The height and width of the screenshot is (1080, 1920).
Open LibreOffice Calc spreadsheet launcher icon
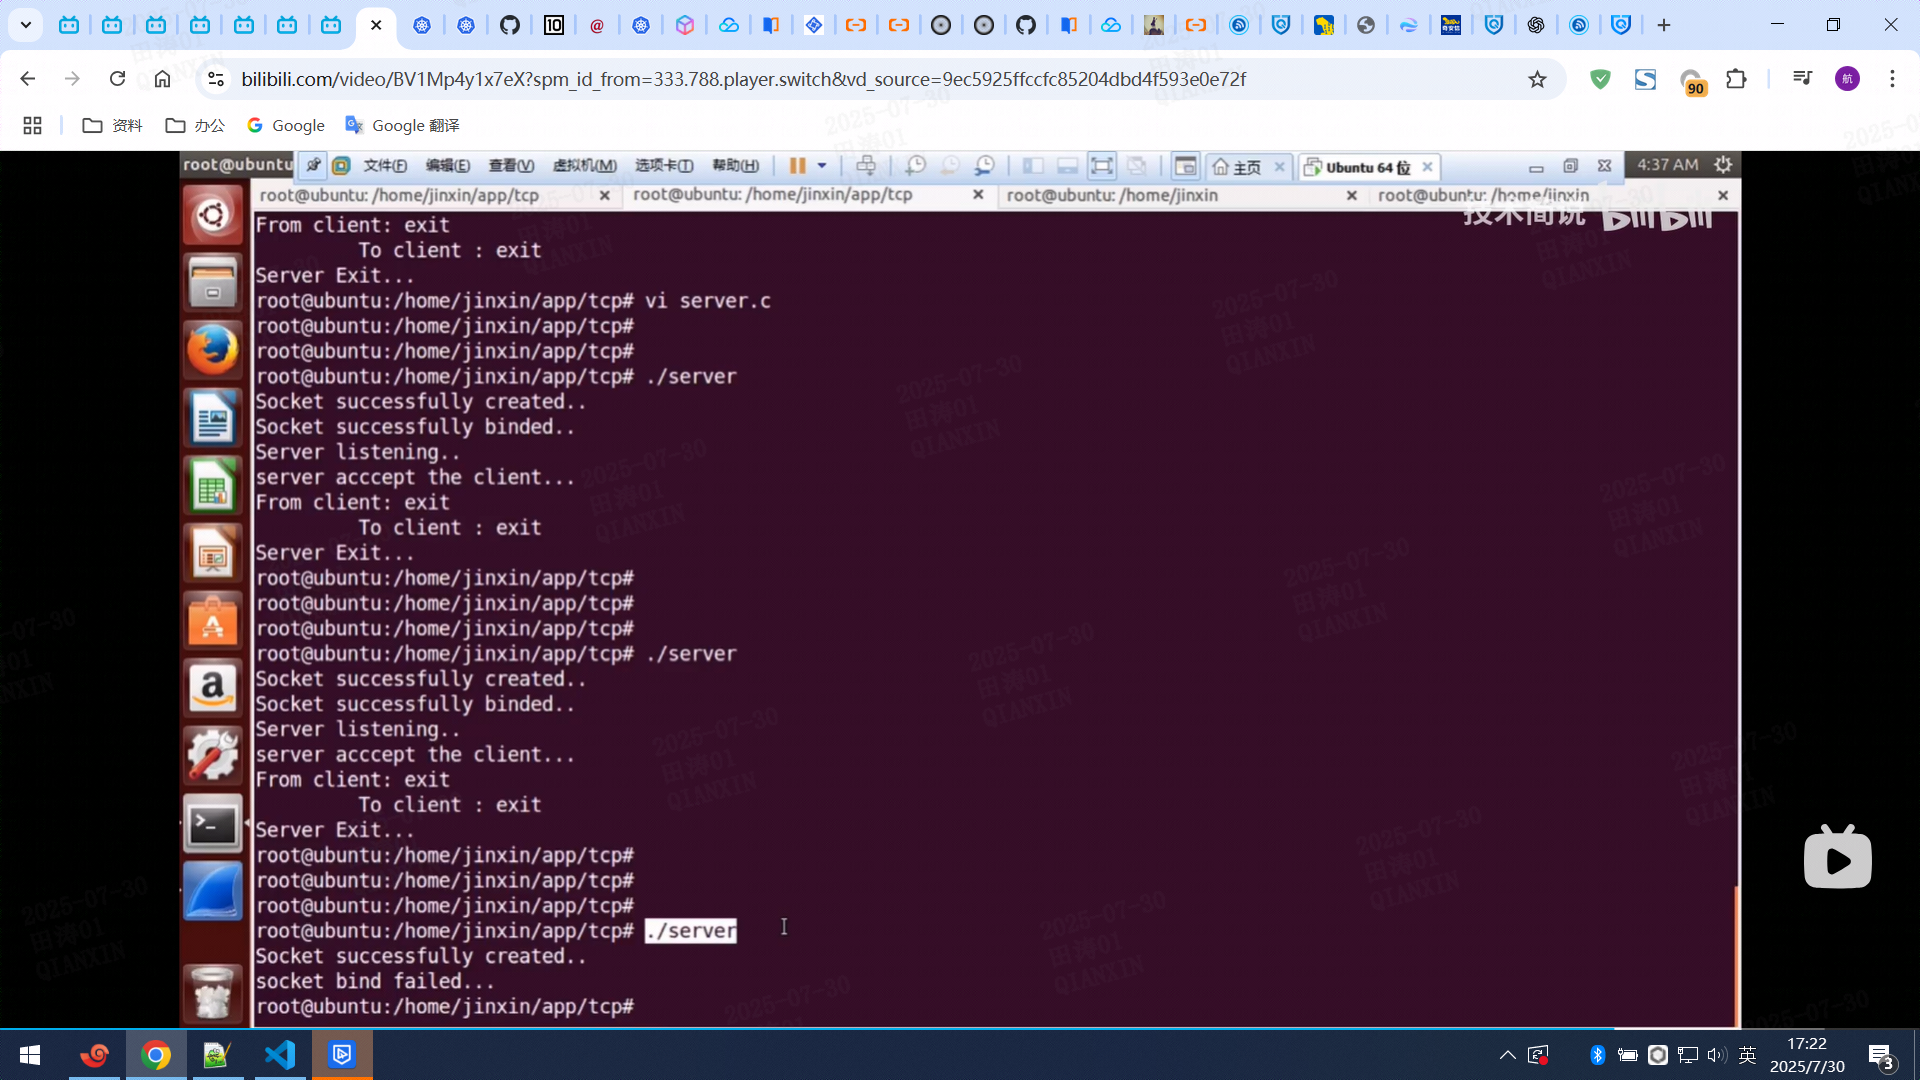tap(212, 486)
